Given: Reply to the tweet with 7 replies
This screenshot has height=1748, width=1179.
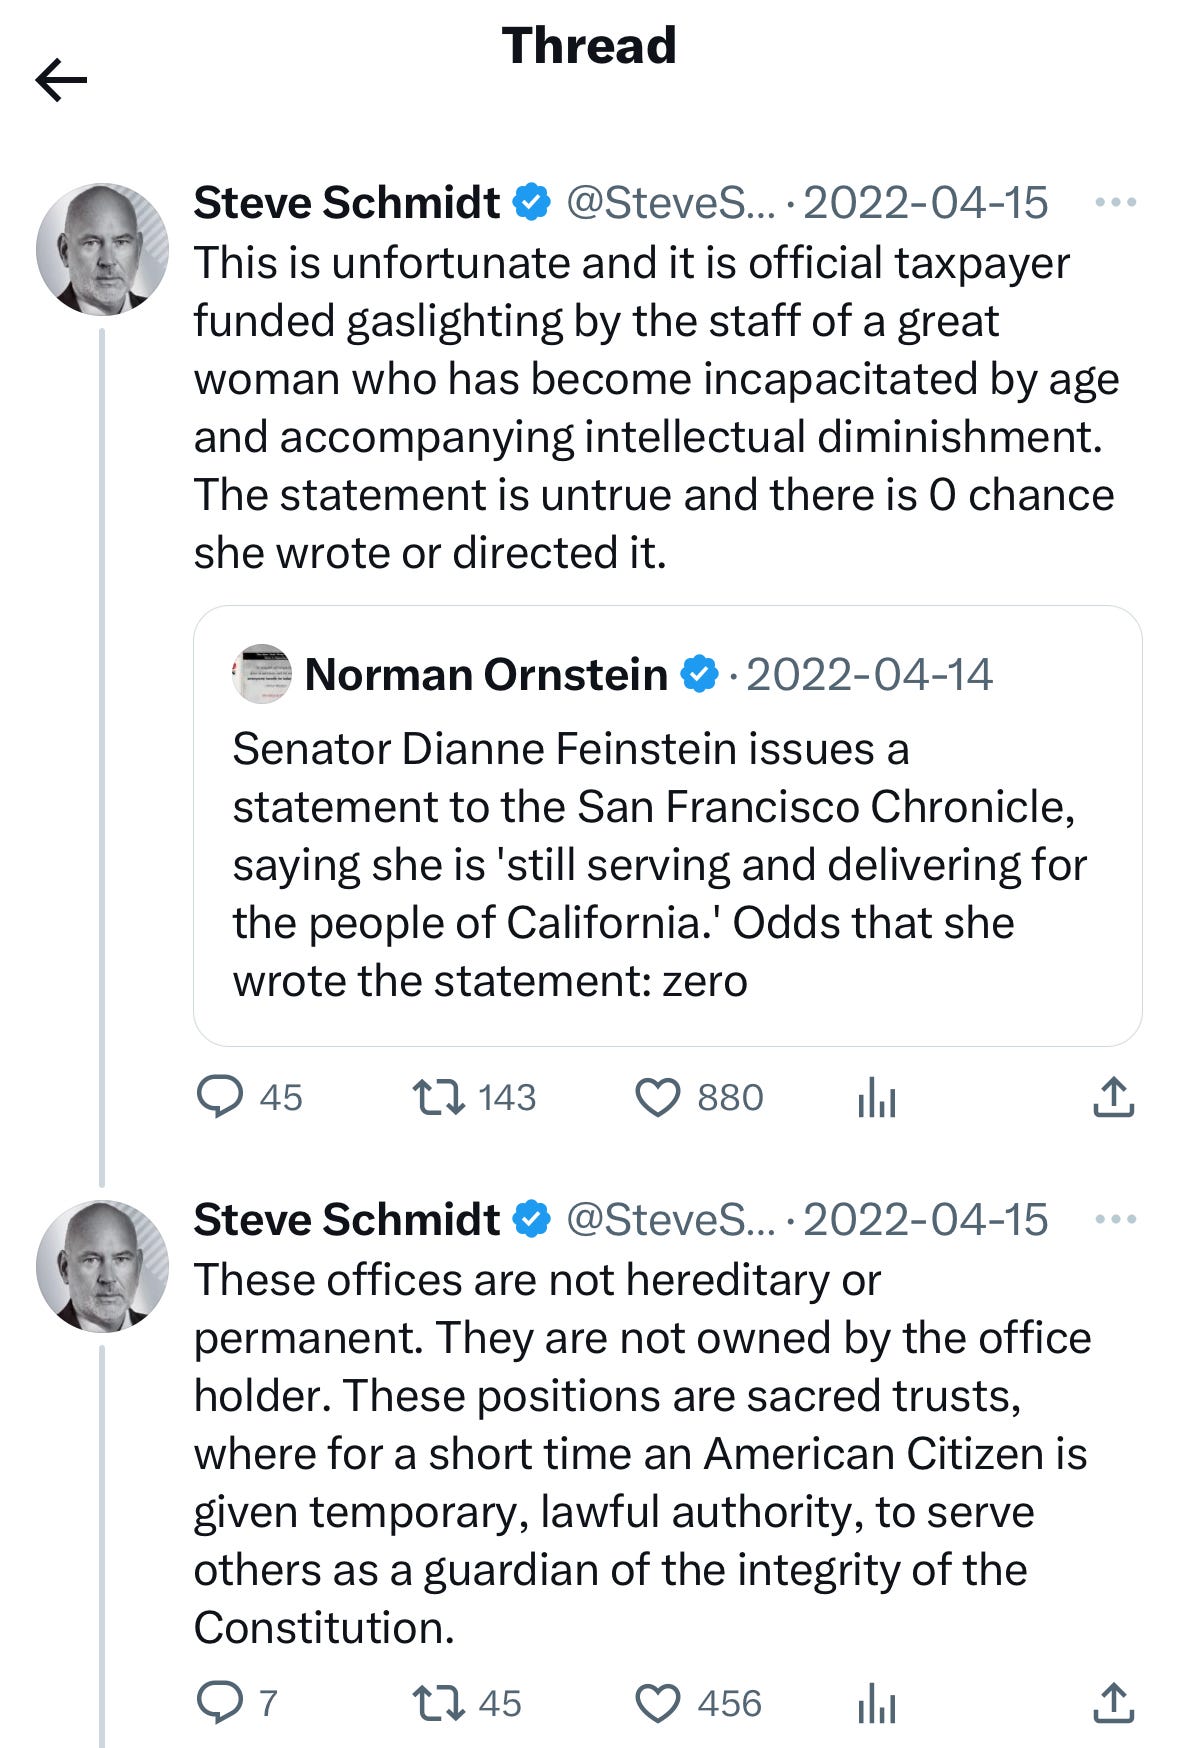Looking at the screenshot, I should [x=220, y=1703].
